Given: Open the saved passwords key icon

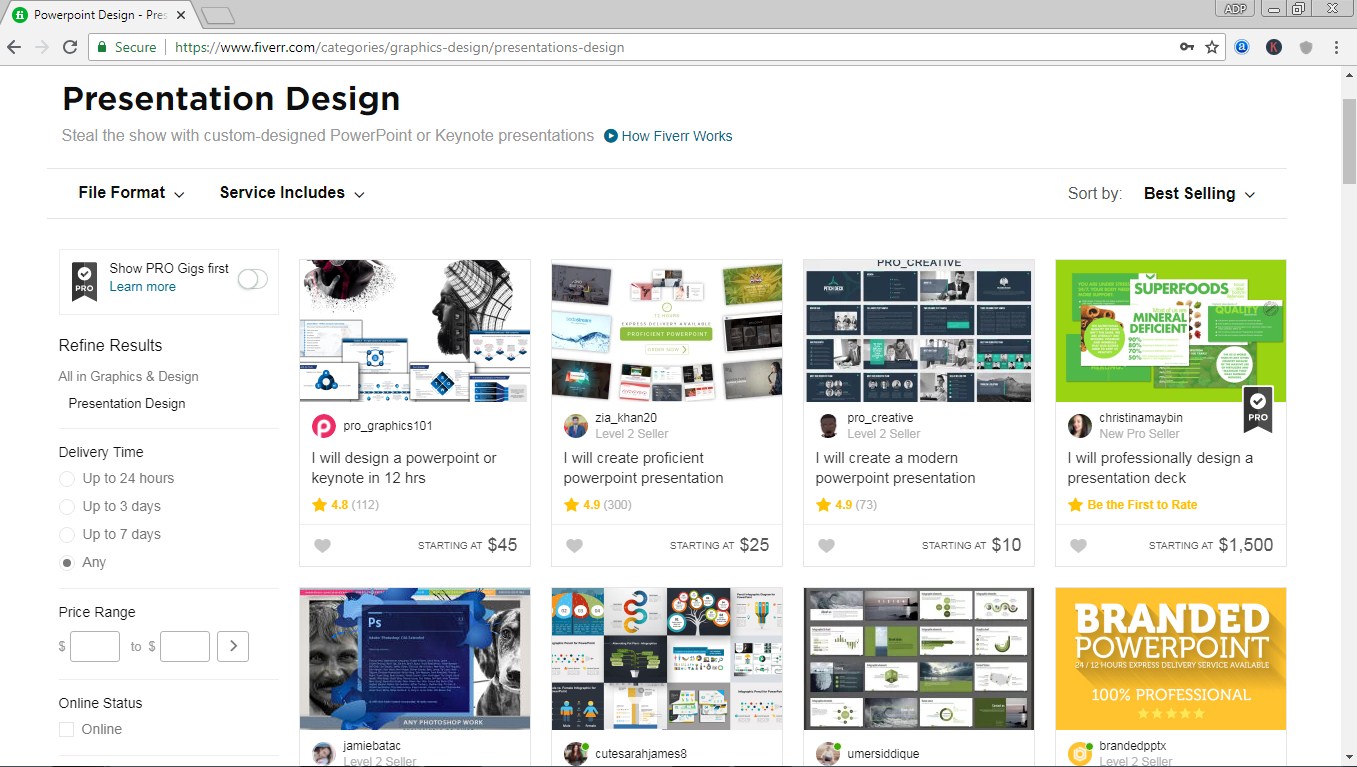Looking at the screenshot, I should point(1187,47).
